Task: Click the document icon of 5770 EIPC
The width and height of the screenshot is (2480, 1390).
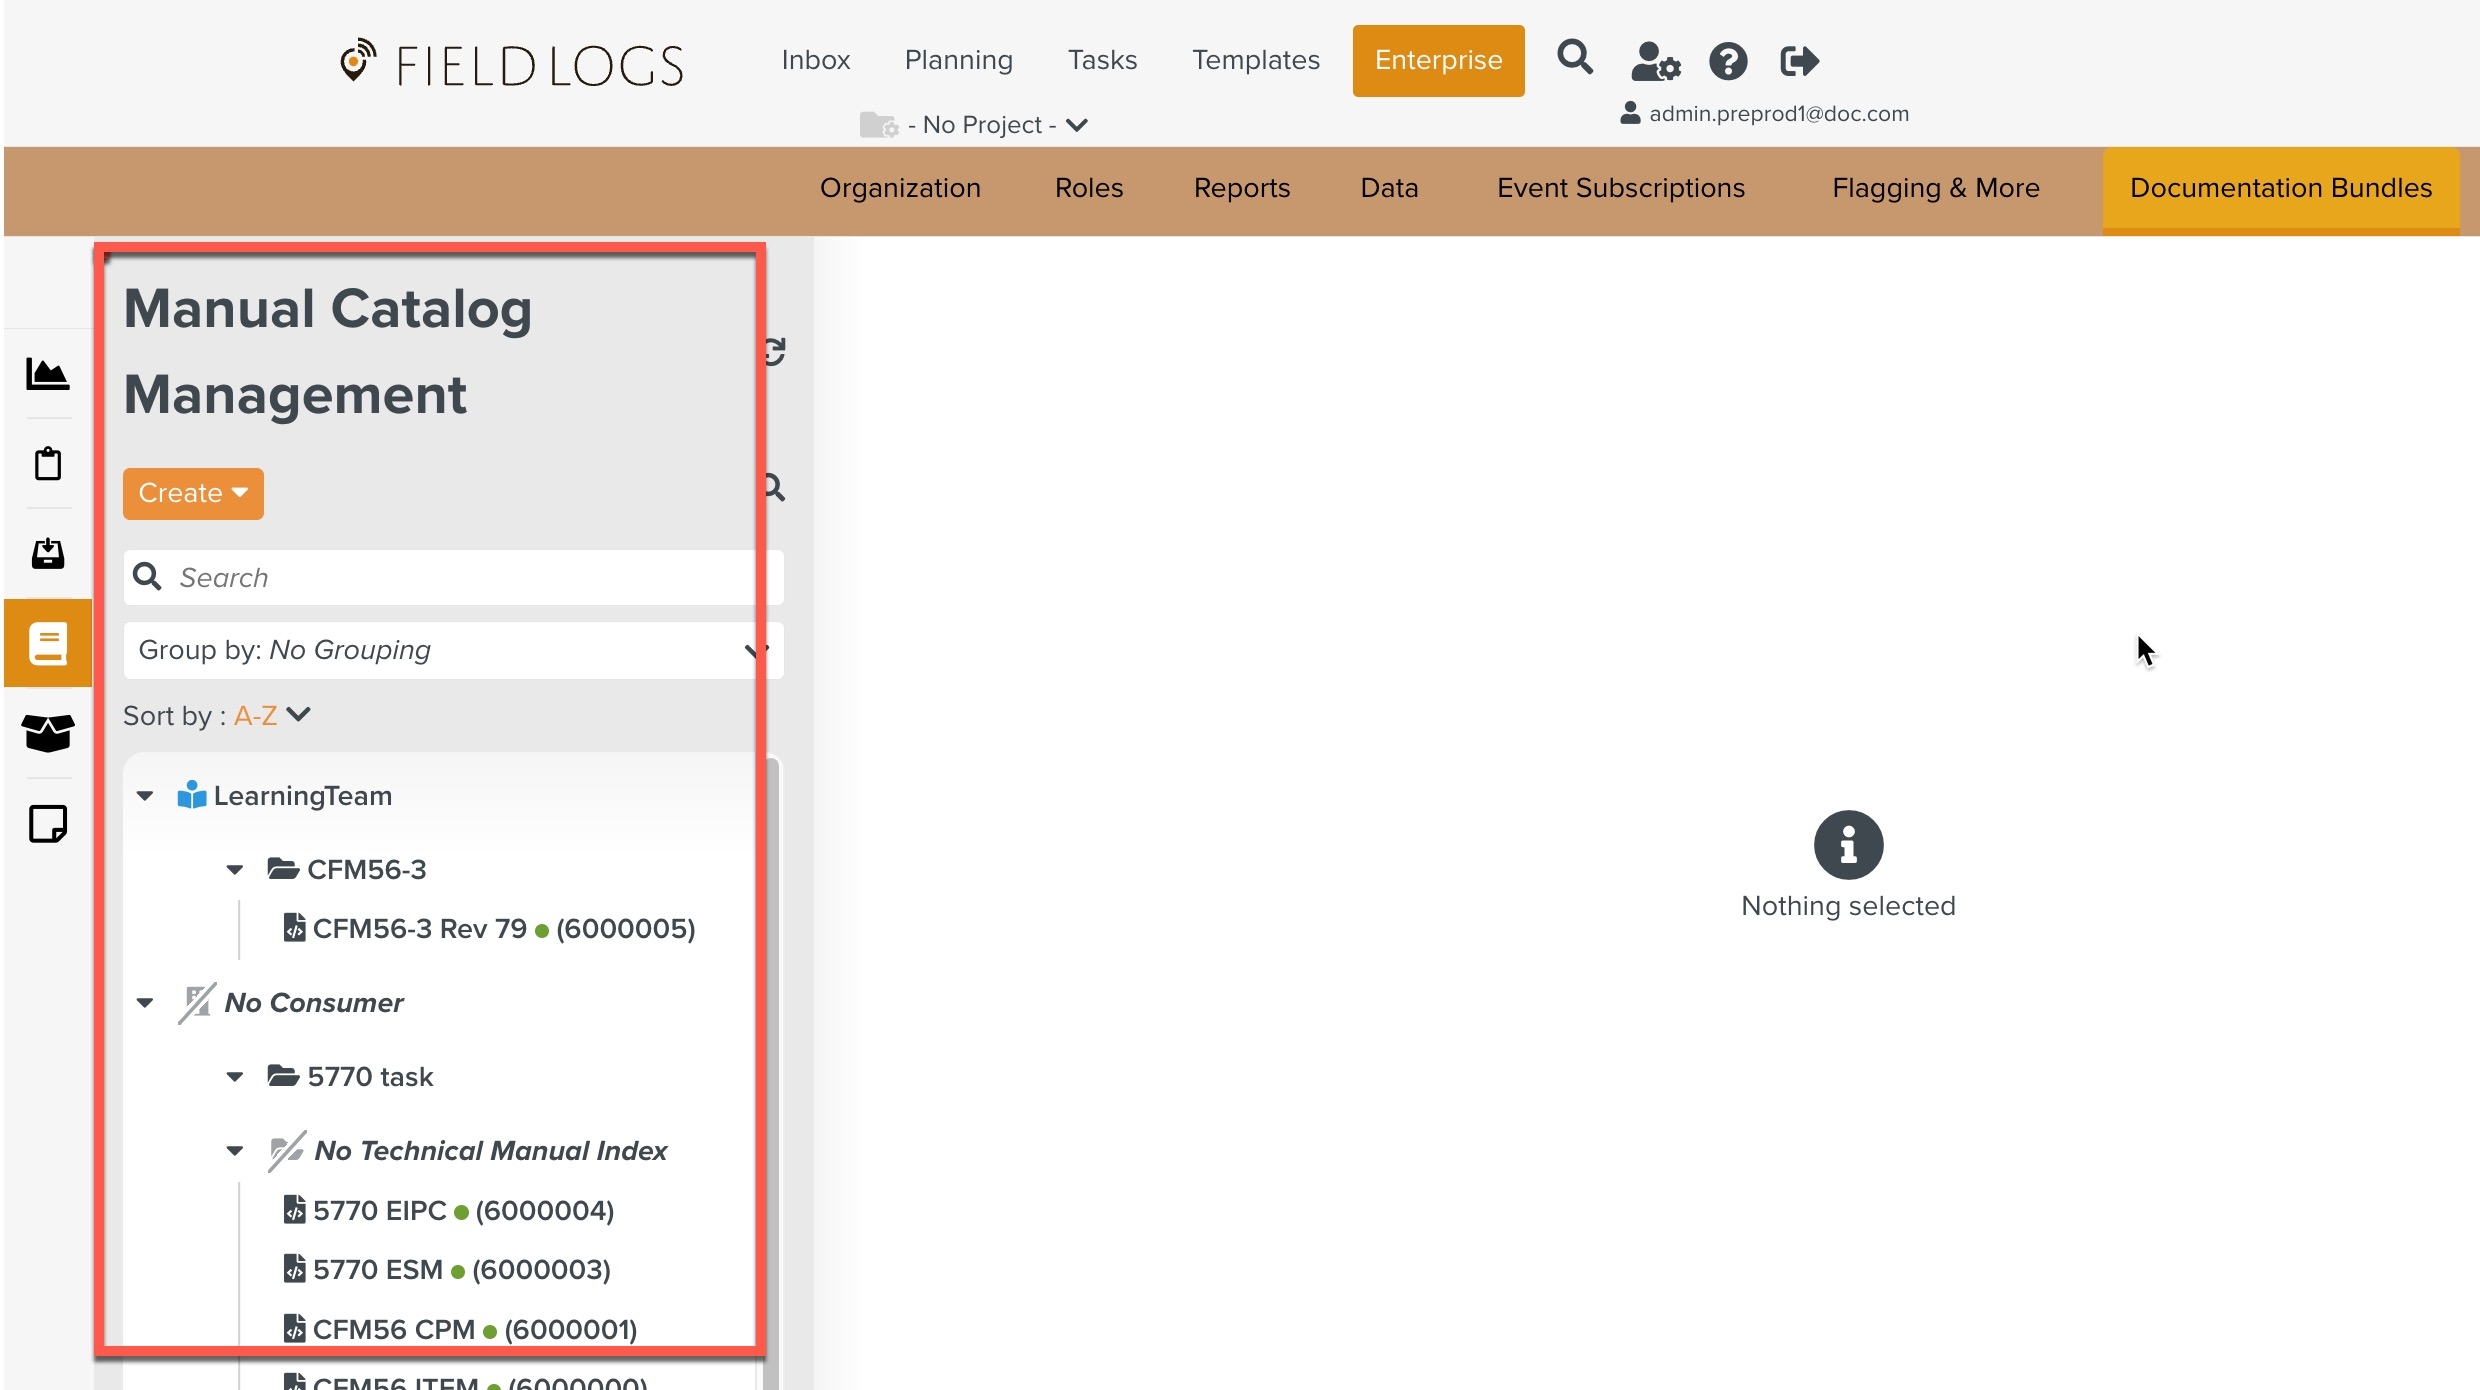Action: tap(294, 1210)
